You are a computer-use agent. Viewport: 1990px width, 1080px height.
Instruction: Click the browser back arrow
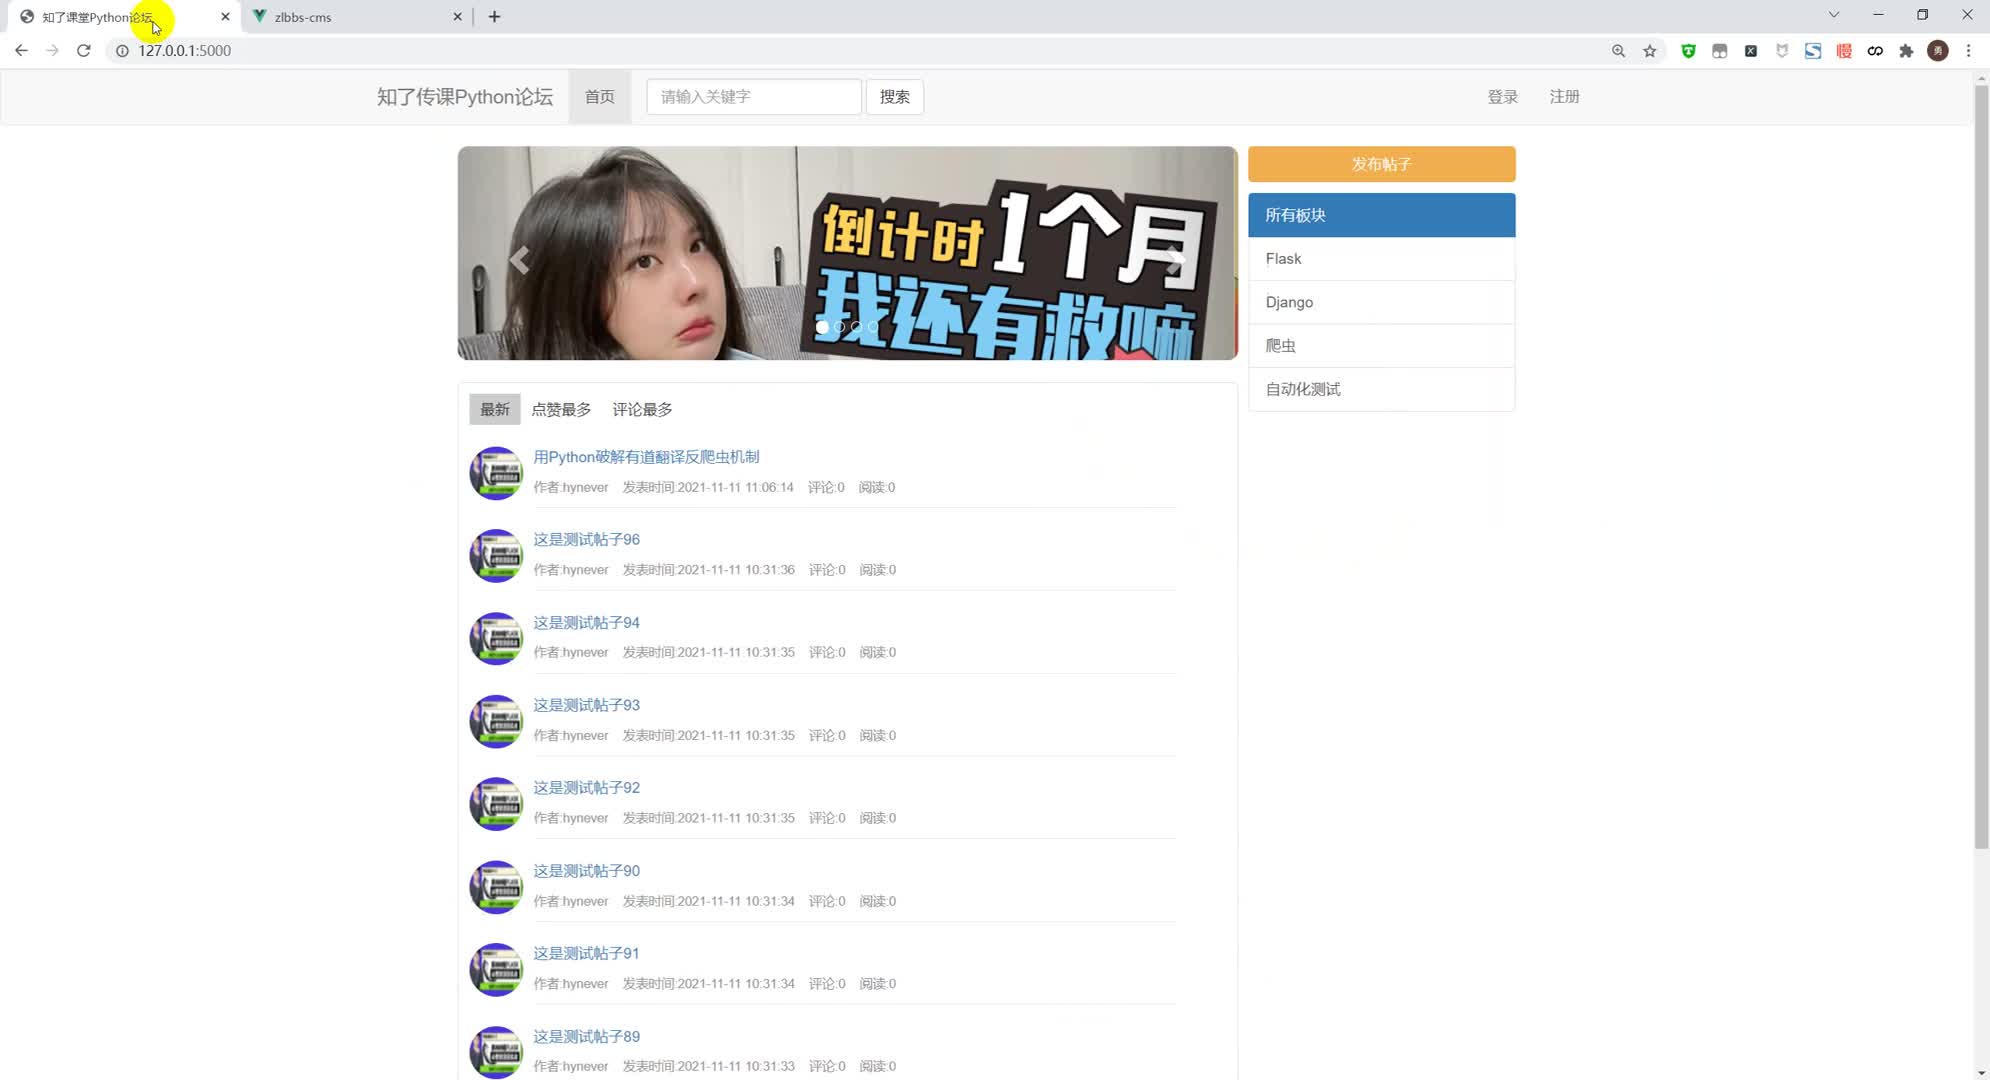pyautogui.click(x=21, y=50)
